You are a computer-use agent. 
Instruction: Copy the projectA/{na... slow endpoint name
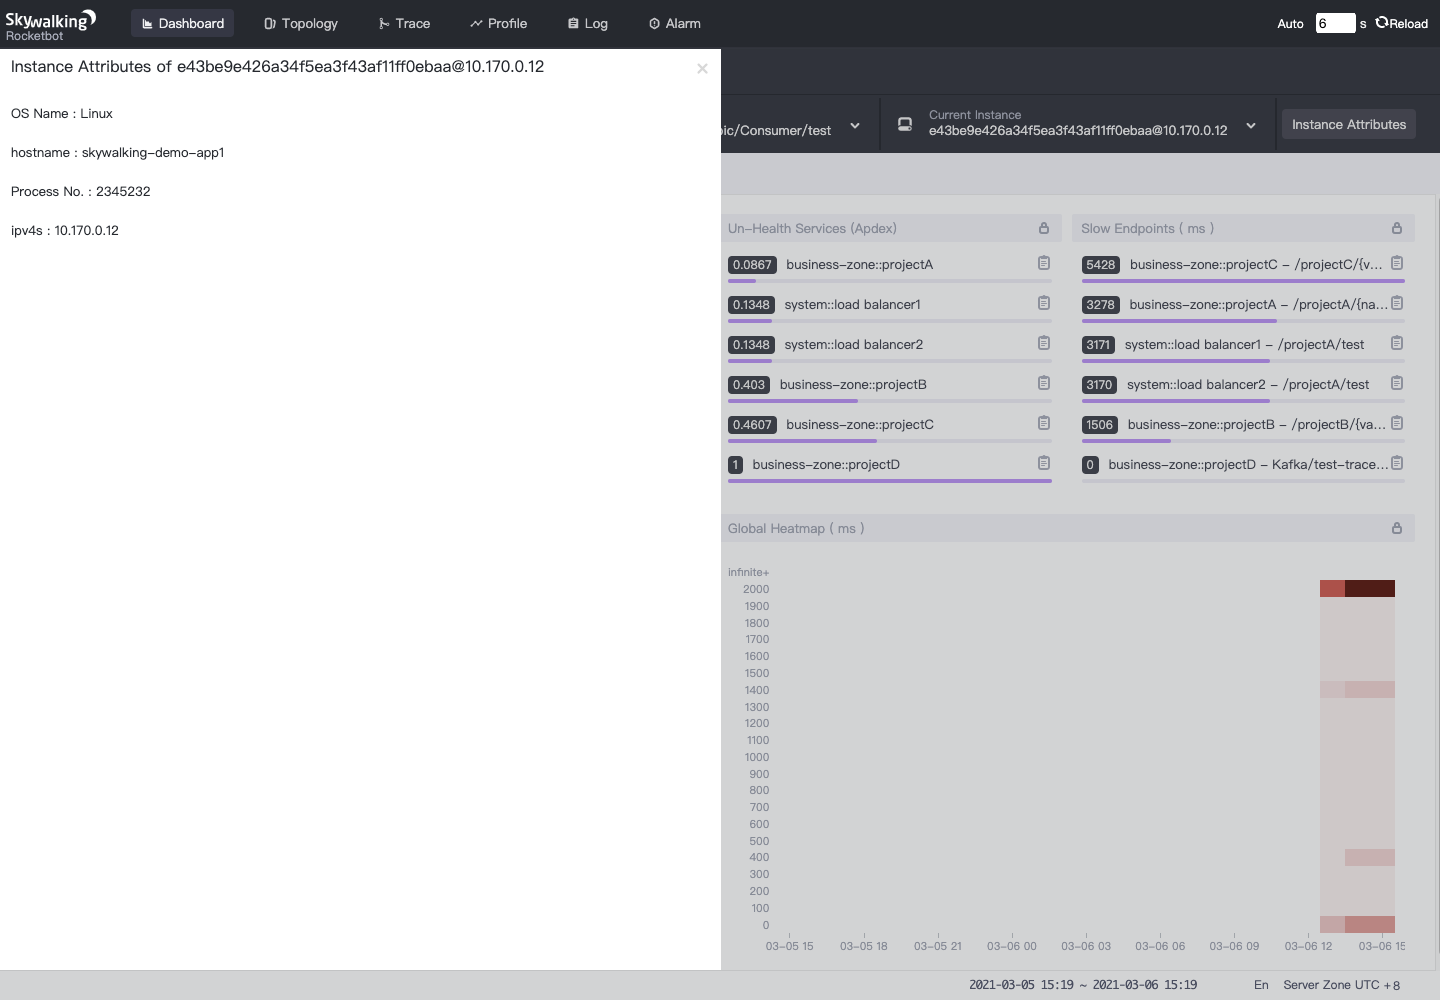click(1397, 303)
